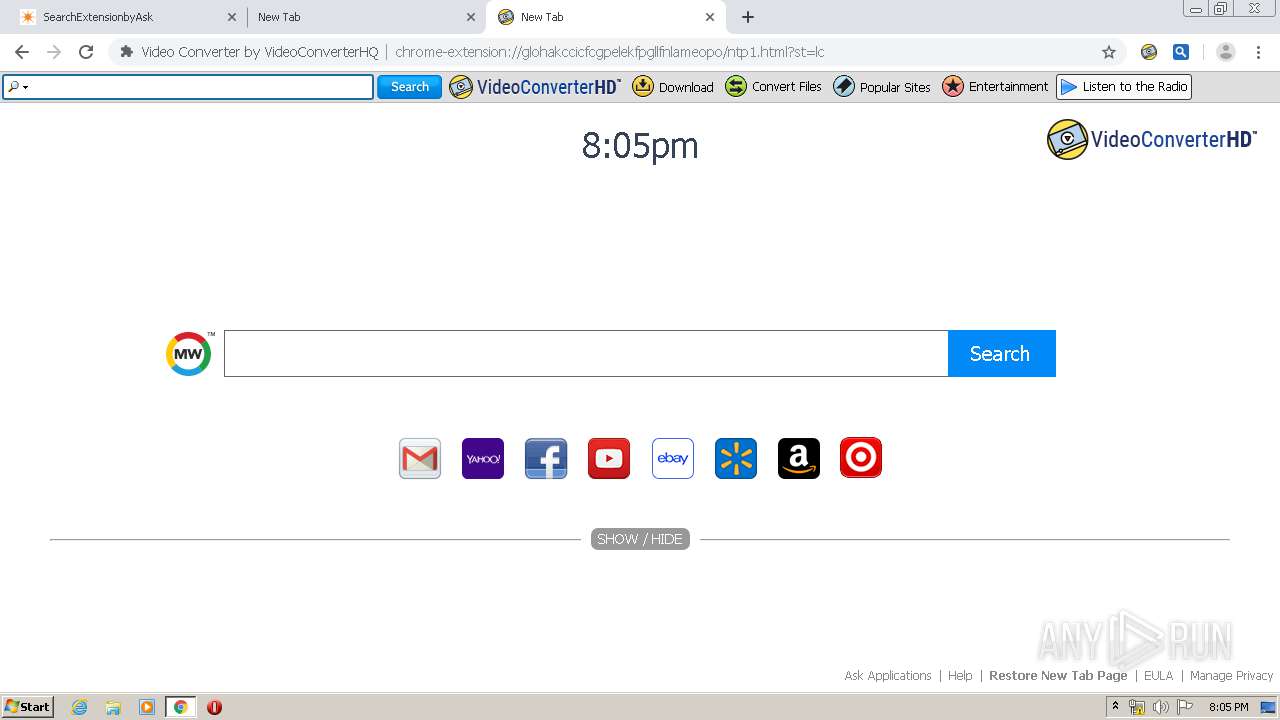Image resolution: width=1280 pixels, height=720 pixels.
Task: Click red Opera taskbar icon
Action: click(x=214, y=707)
